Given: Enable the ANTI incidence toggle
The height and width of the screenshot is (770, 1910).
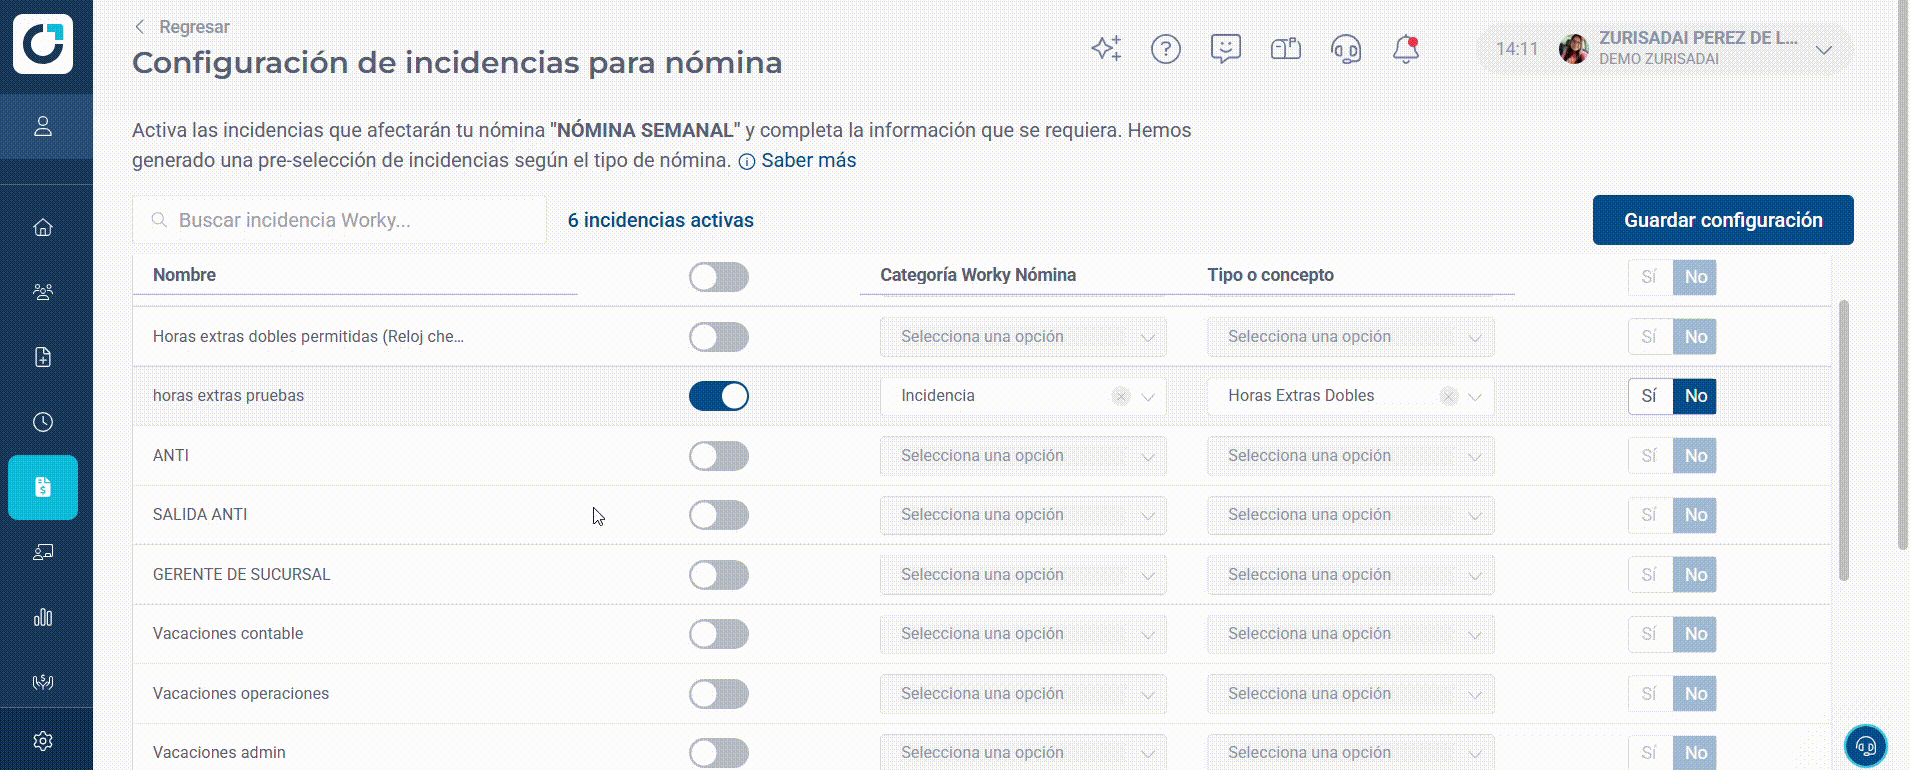Looking at the screenshot, I should pos(719,456).
